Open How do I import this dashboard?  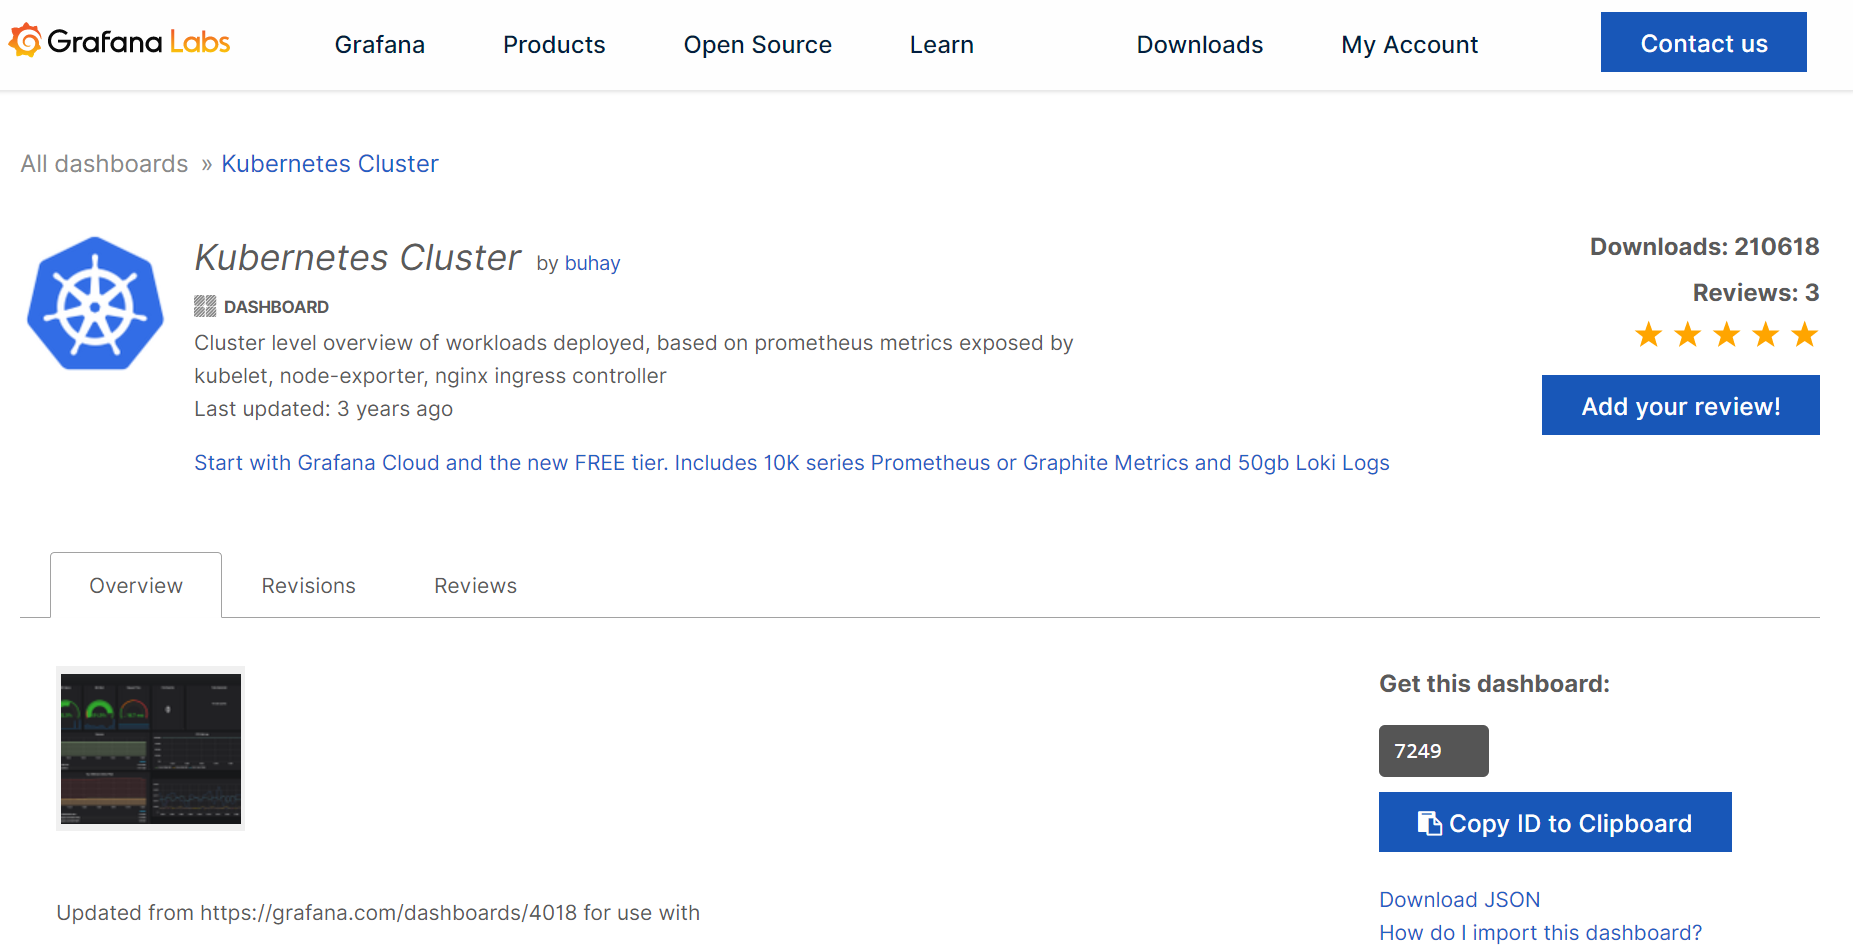[1541, 933]
